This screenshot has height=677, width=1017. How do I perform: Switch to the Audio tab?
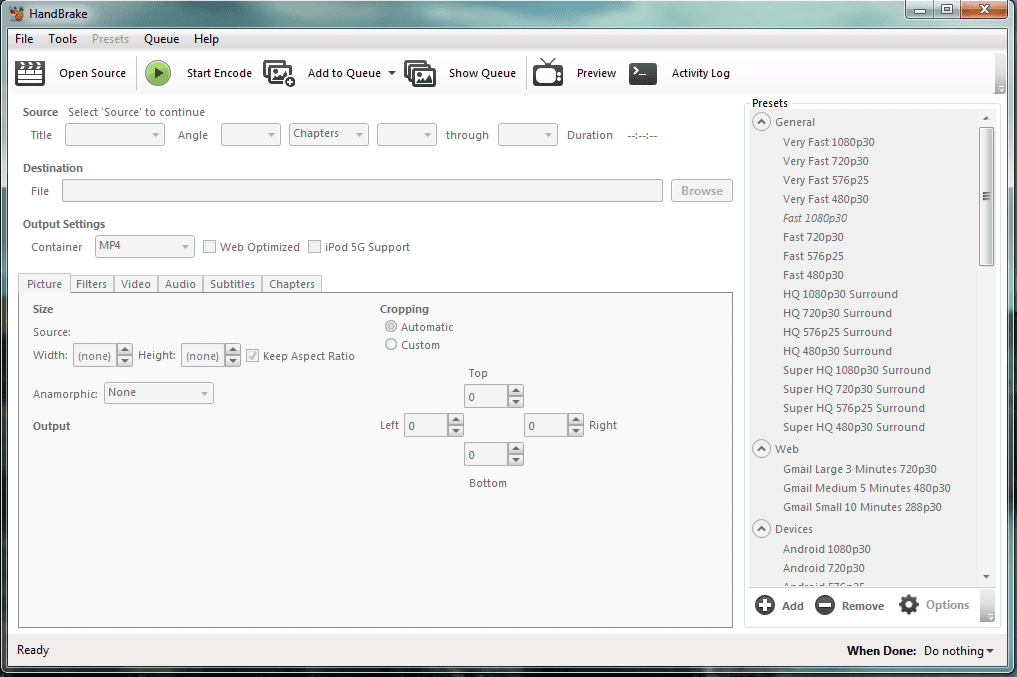[x=179, y=284]
